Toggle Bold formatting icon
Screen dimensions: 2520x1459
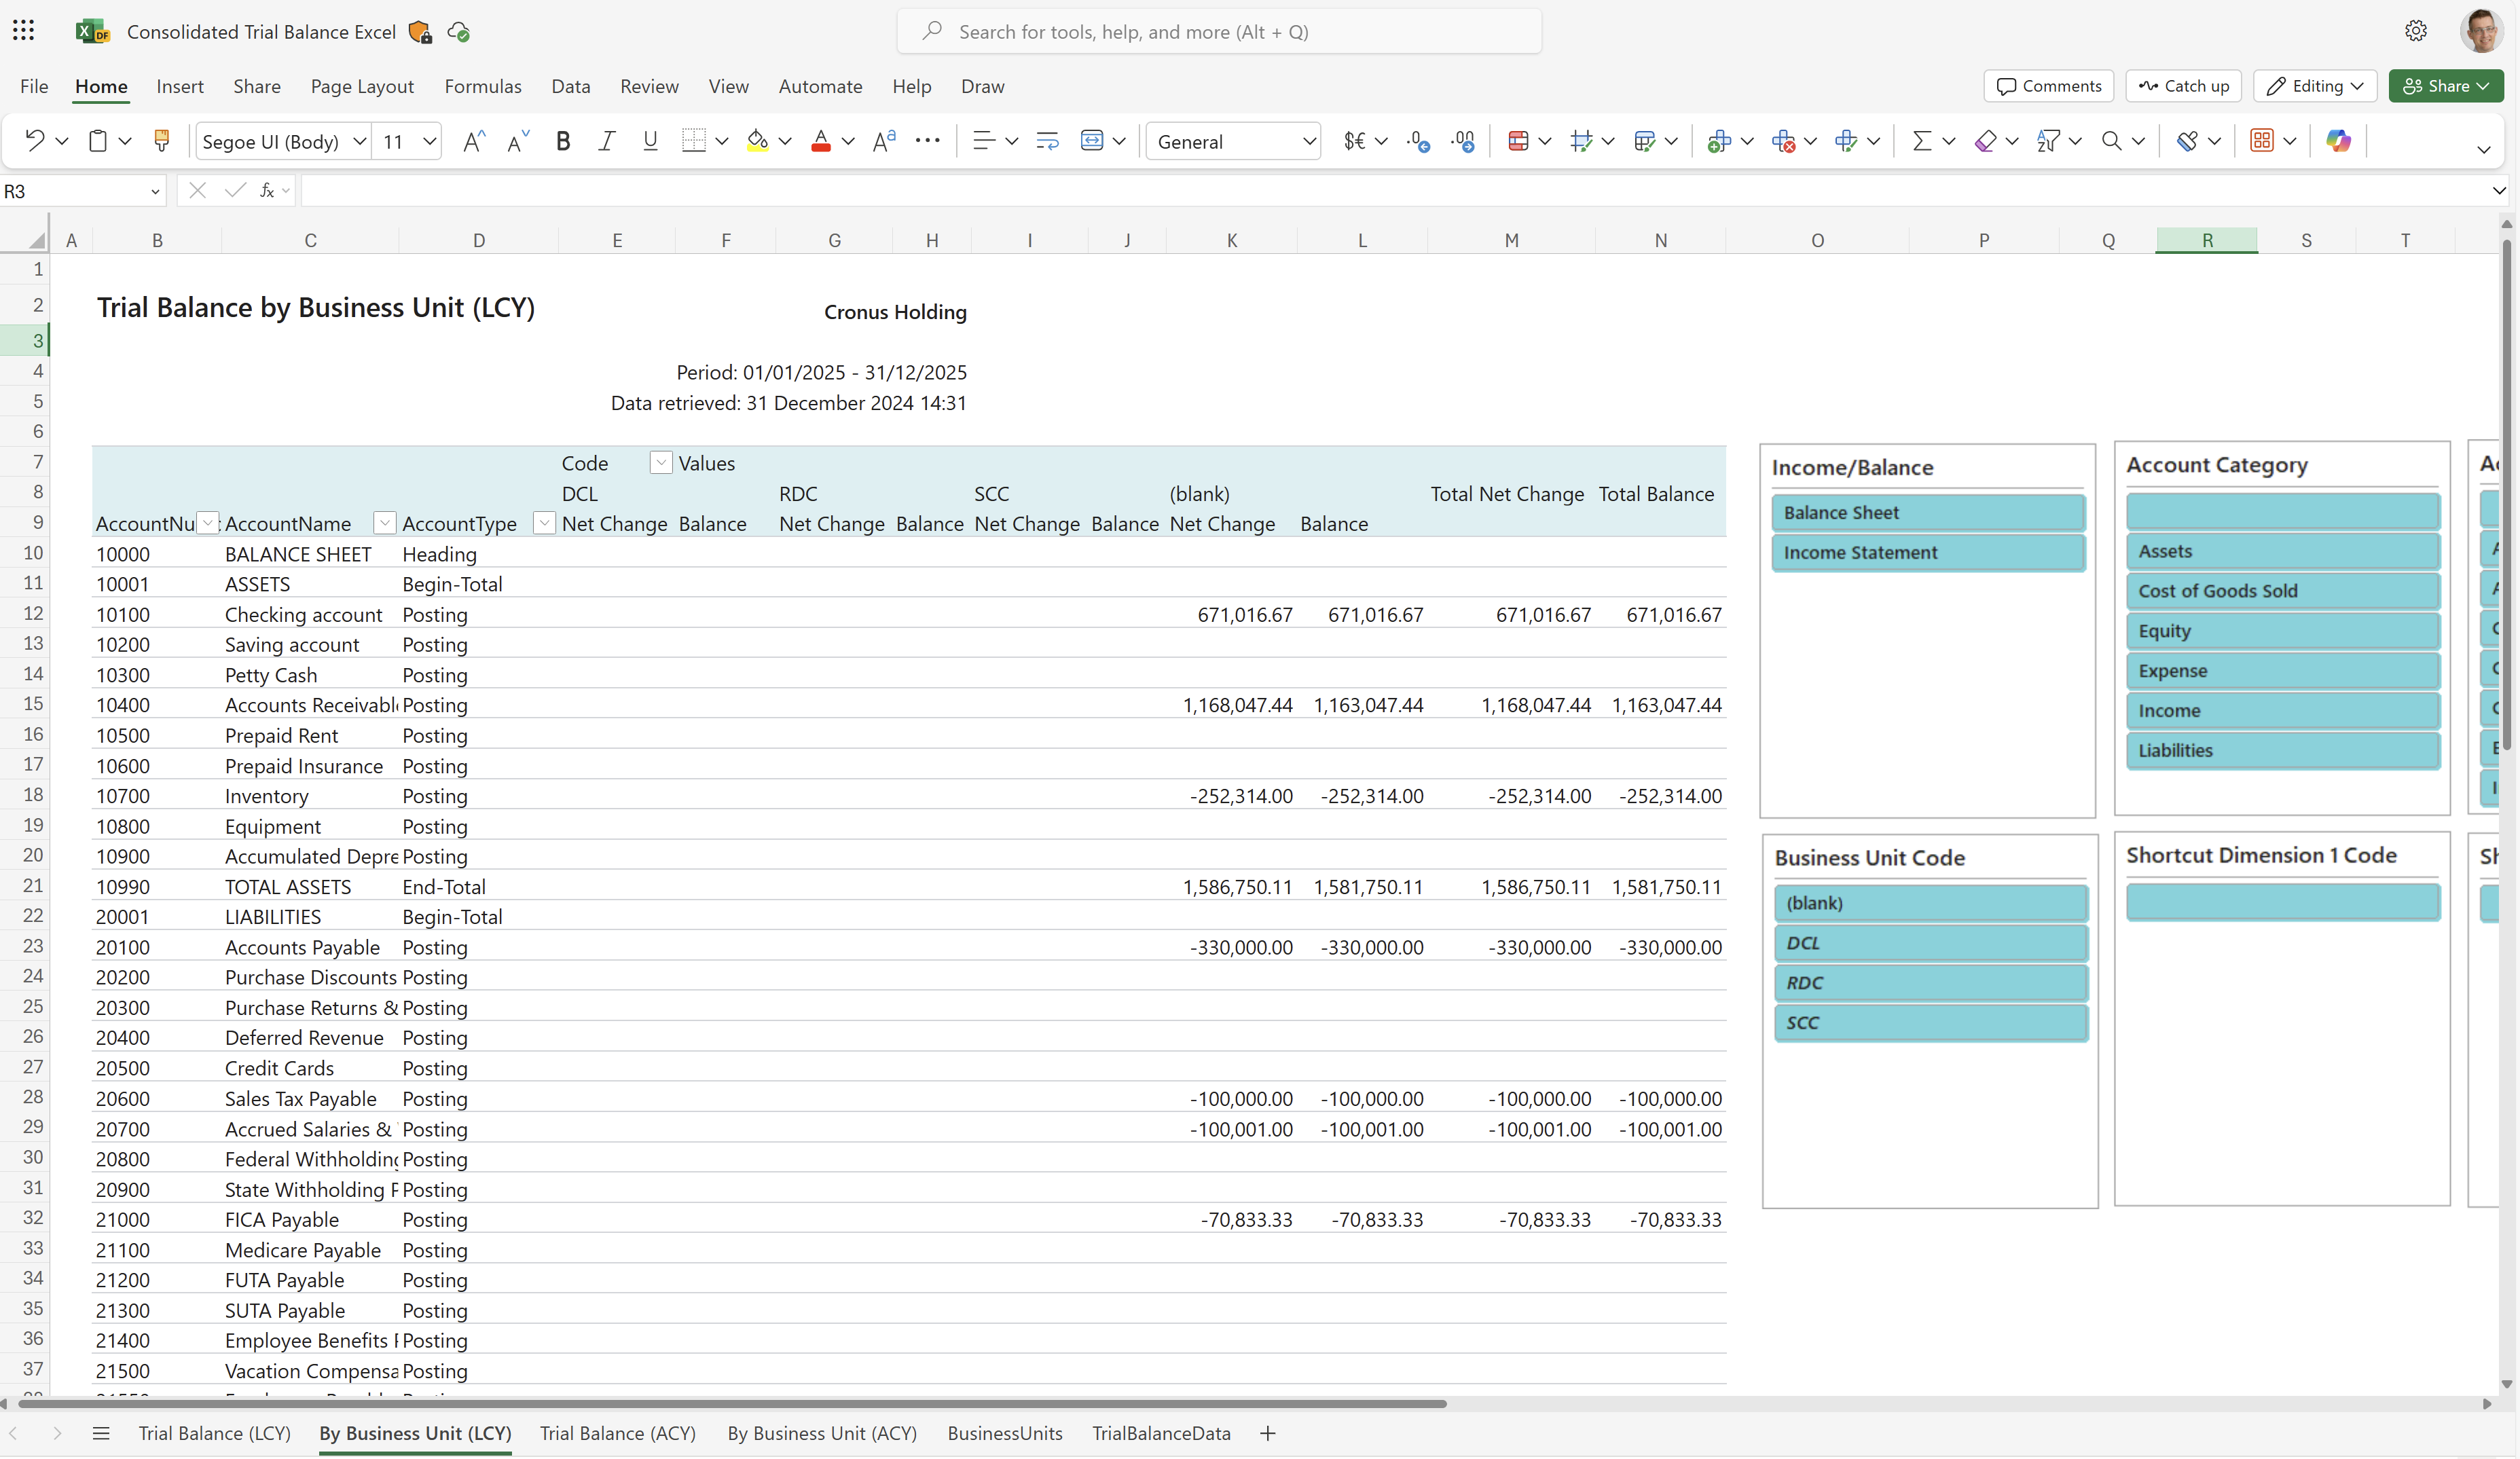tap(563, 139)
